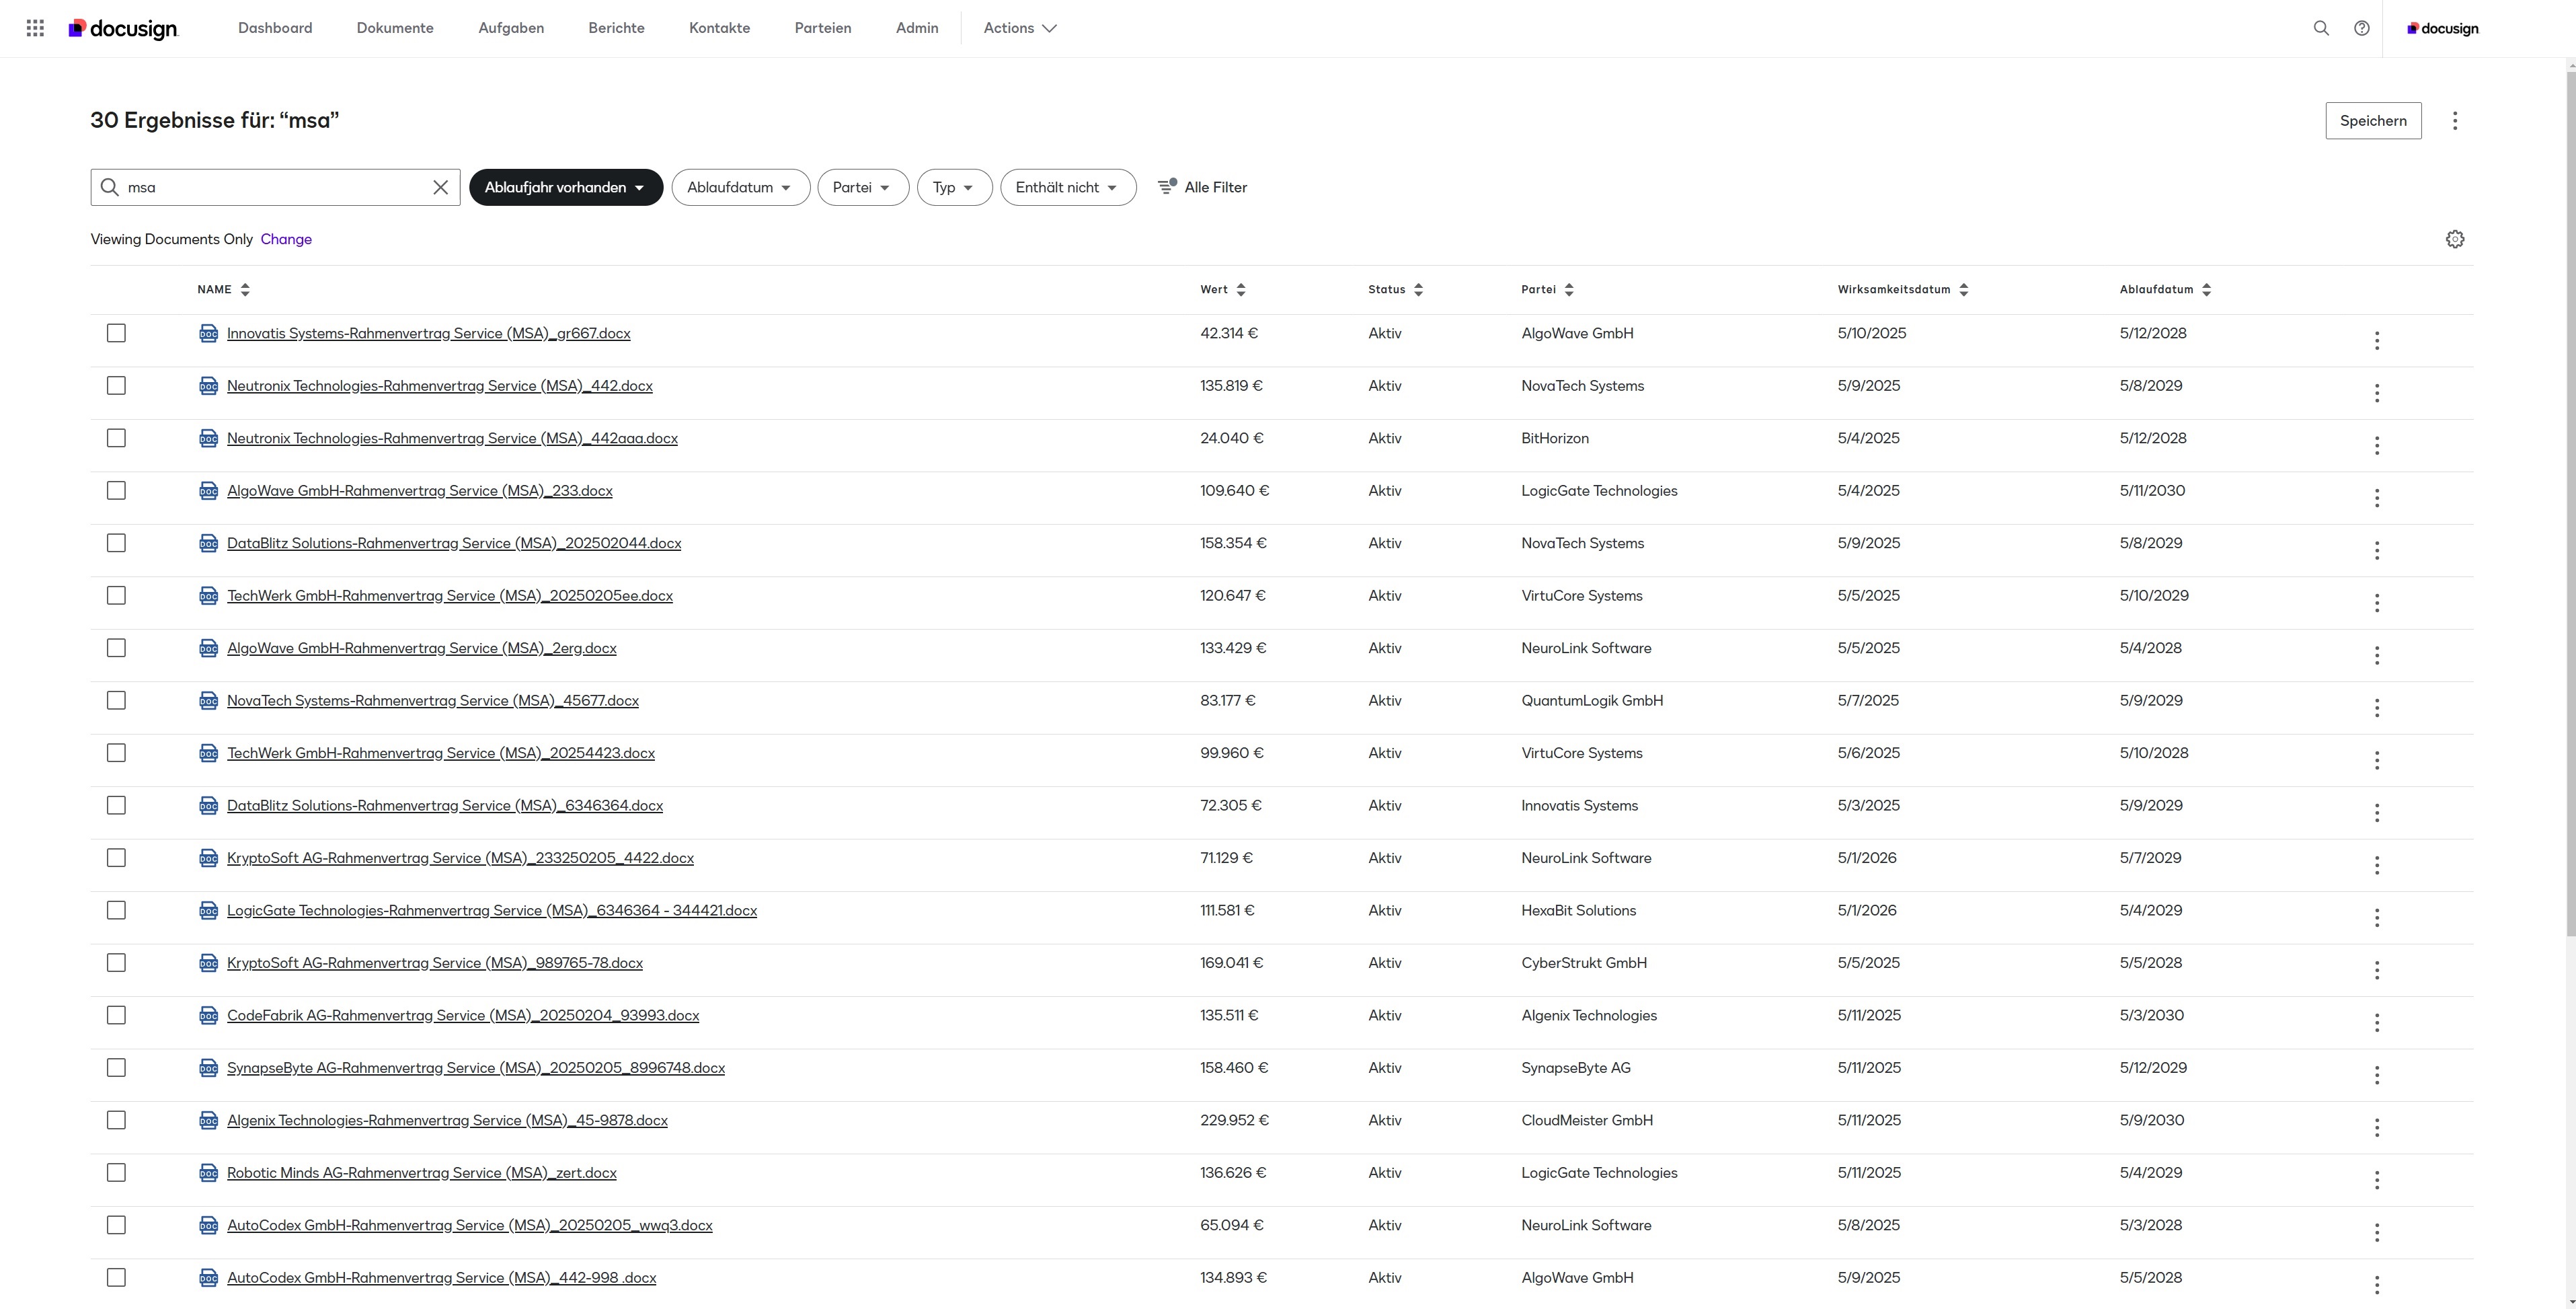Open row menu for Robotic Minds MSA_zert
The image size is (2576, 1309).
2376,1180
